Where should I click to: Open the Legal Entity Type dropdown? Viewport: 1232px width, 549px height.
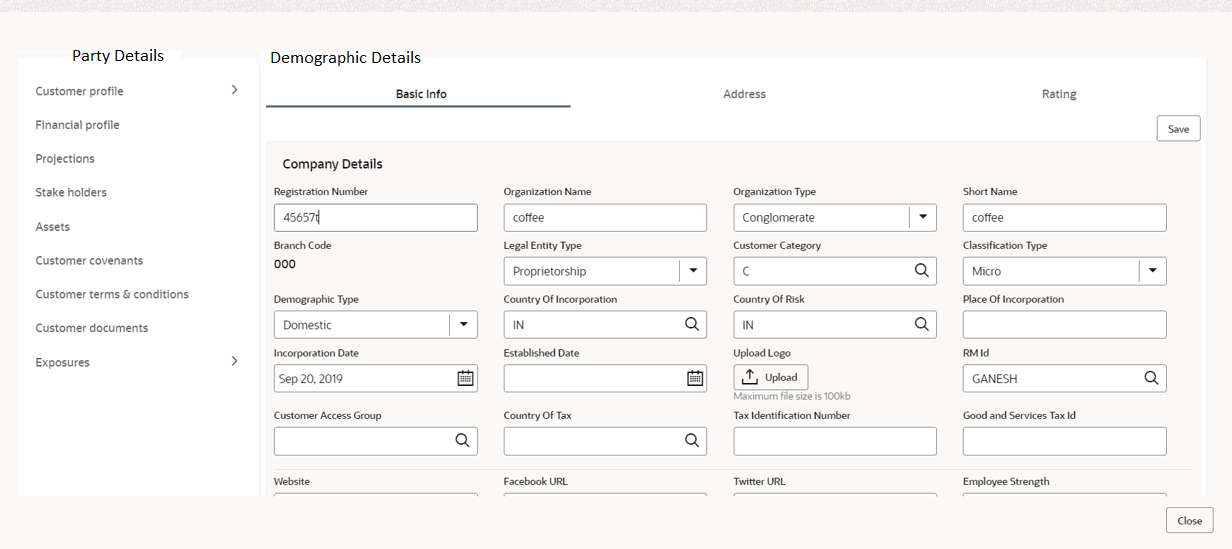click(x=692, y=271)
